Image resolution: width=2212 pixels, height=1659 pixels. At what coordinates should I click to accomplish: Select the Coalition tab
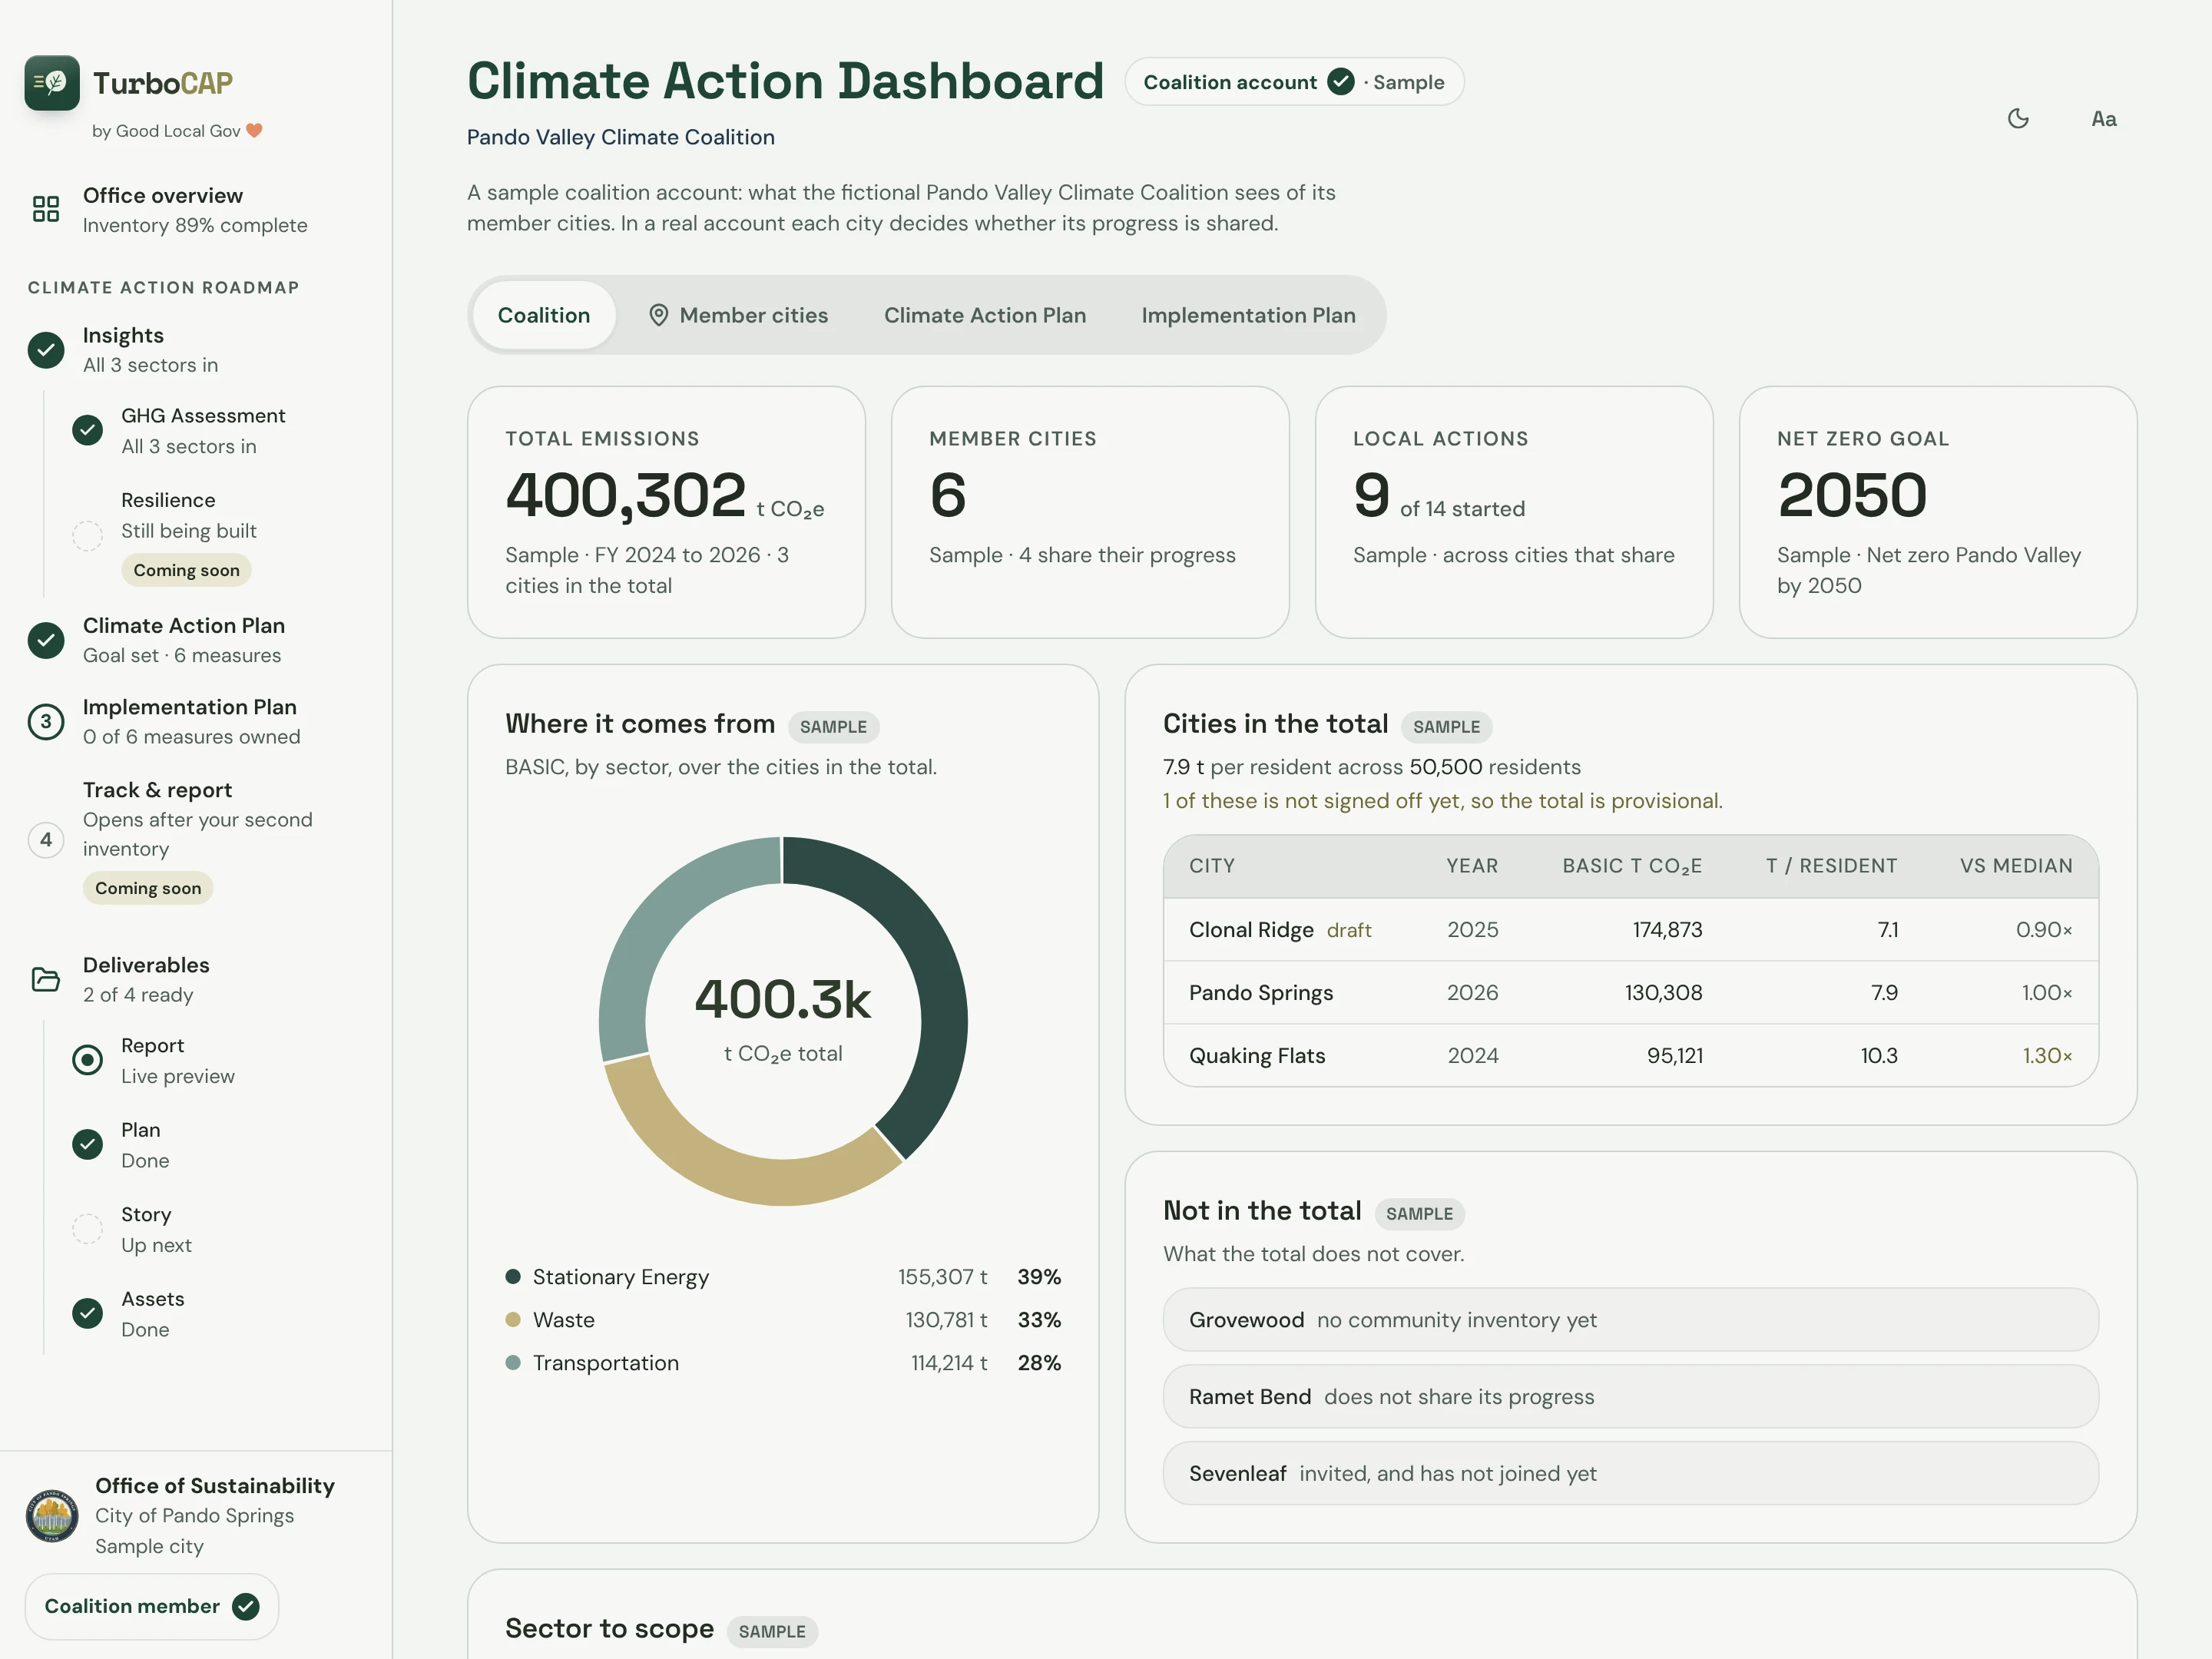coord(544,315)
